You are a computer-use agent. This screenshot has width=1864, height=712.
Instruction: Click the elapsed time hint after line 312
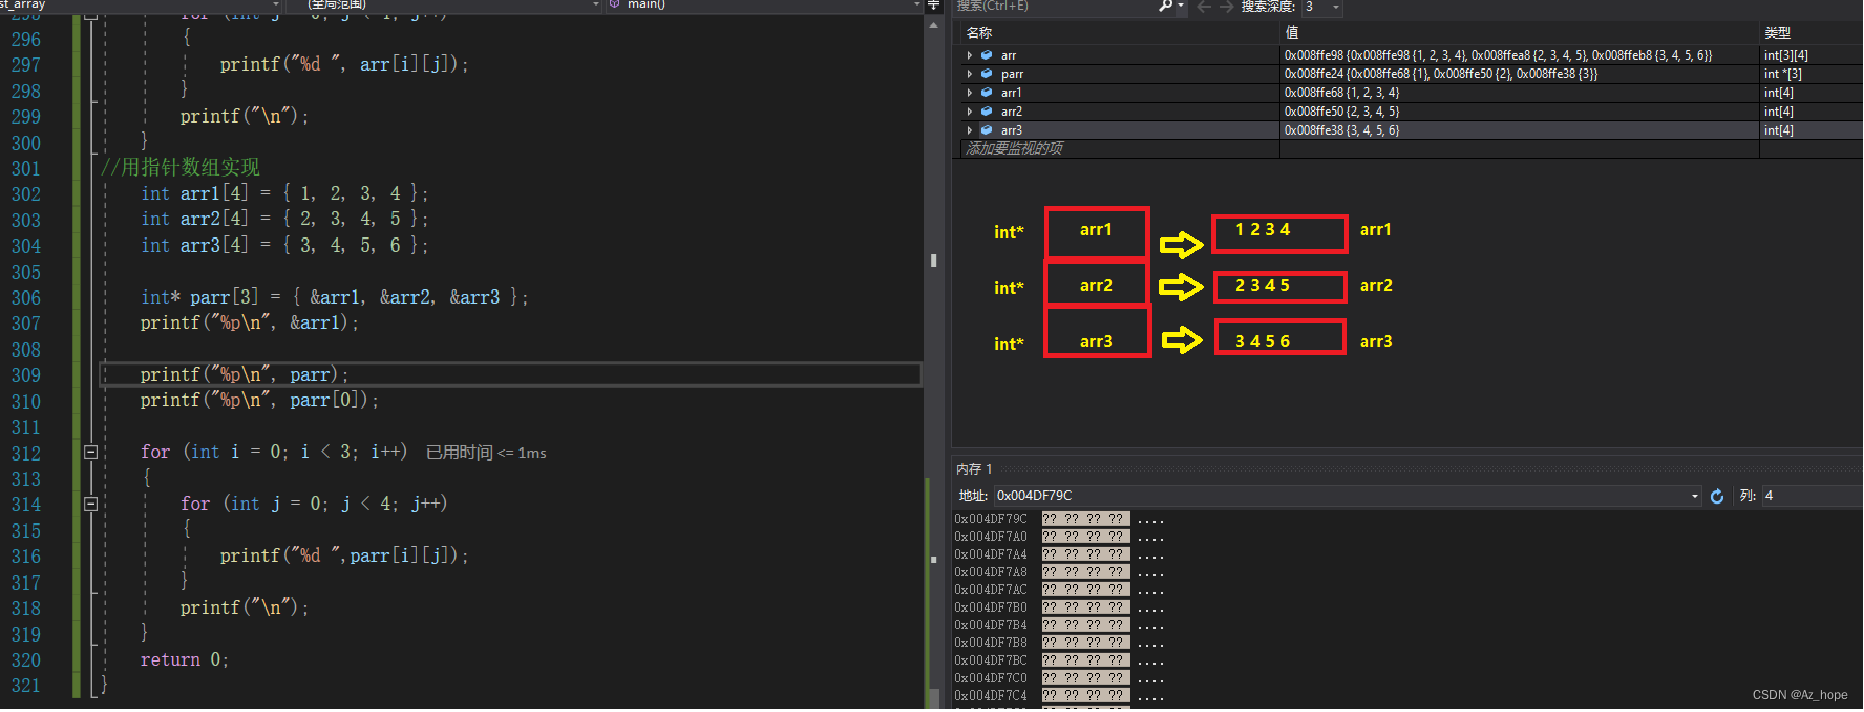click(x=486, y=453)
